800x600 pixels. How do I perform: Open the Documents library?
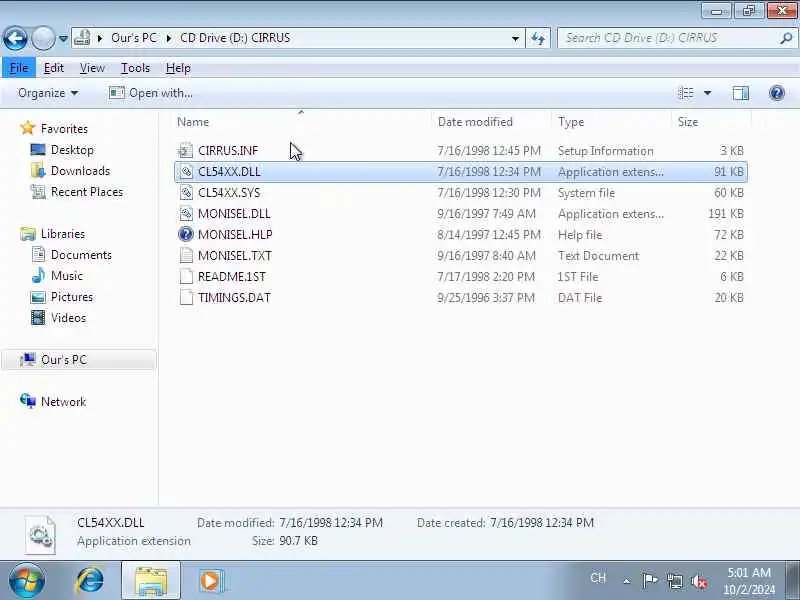tap(81, 255)
